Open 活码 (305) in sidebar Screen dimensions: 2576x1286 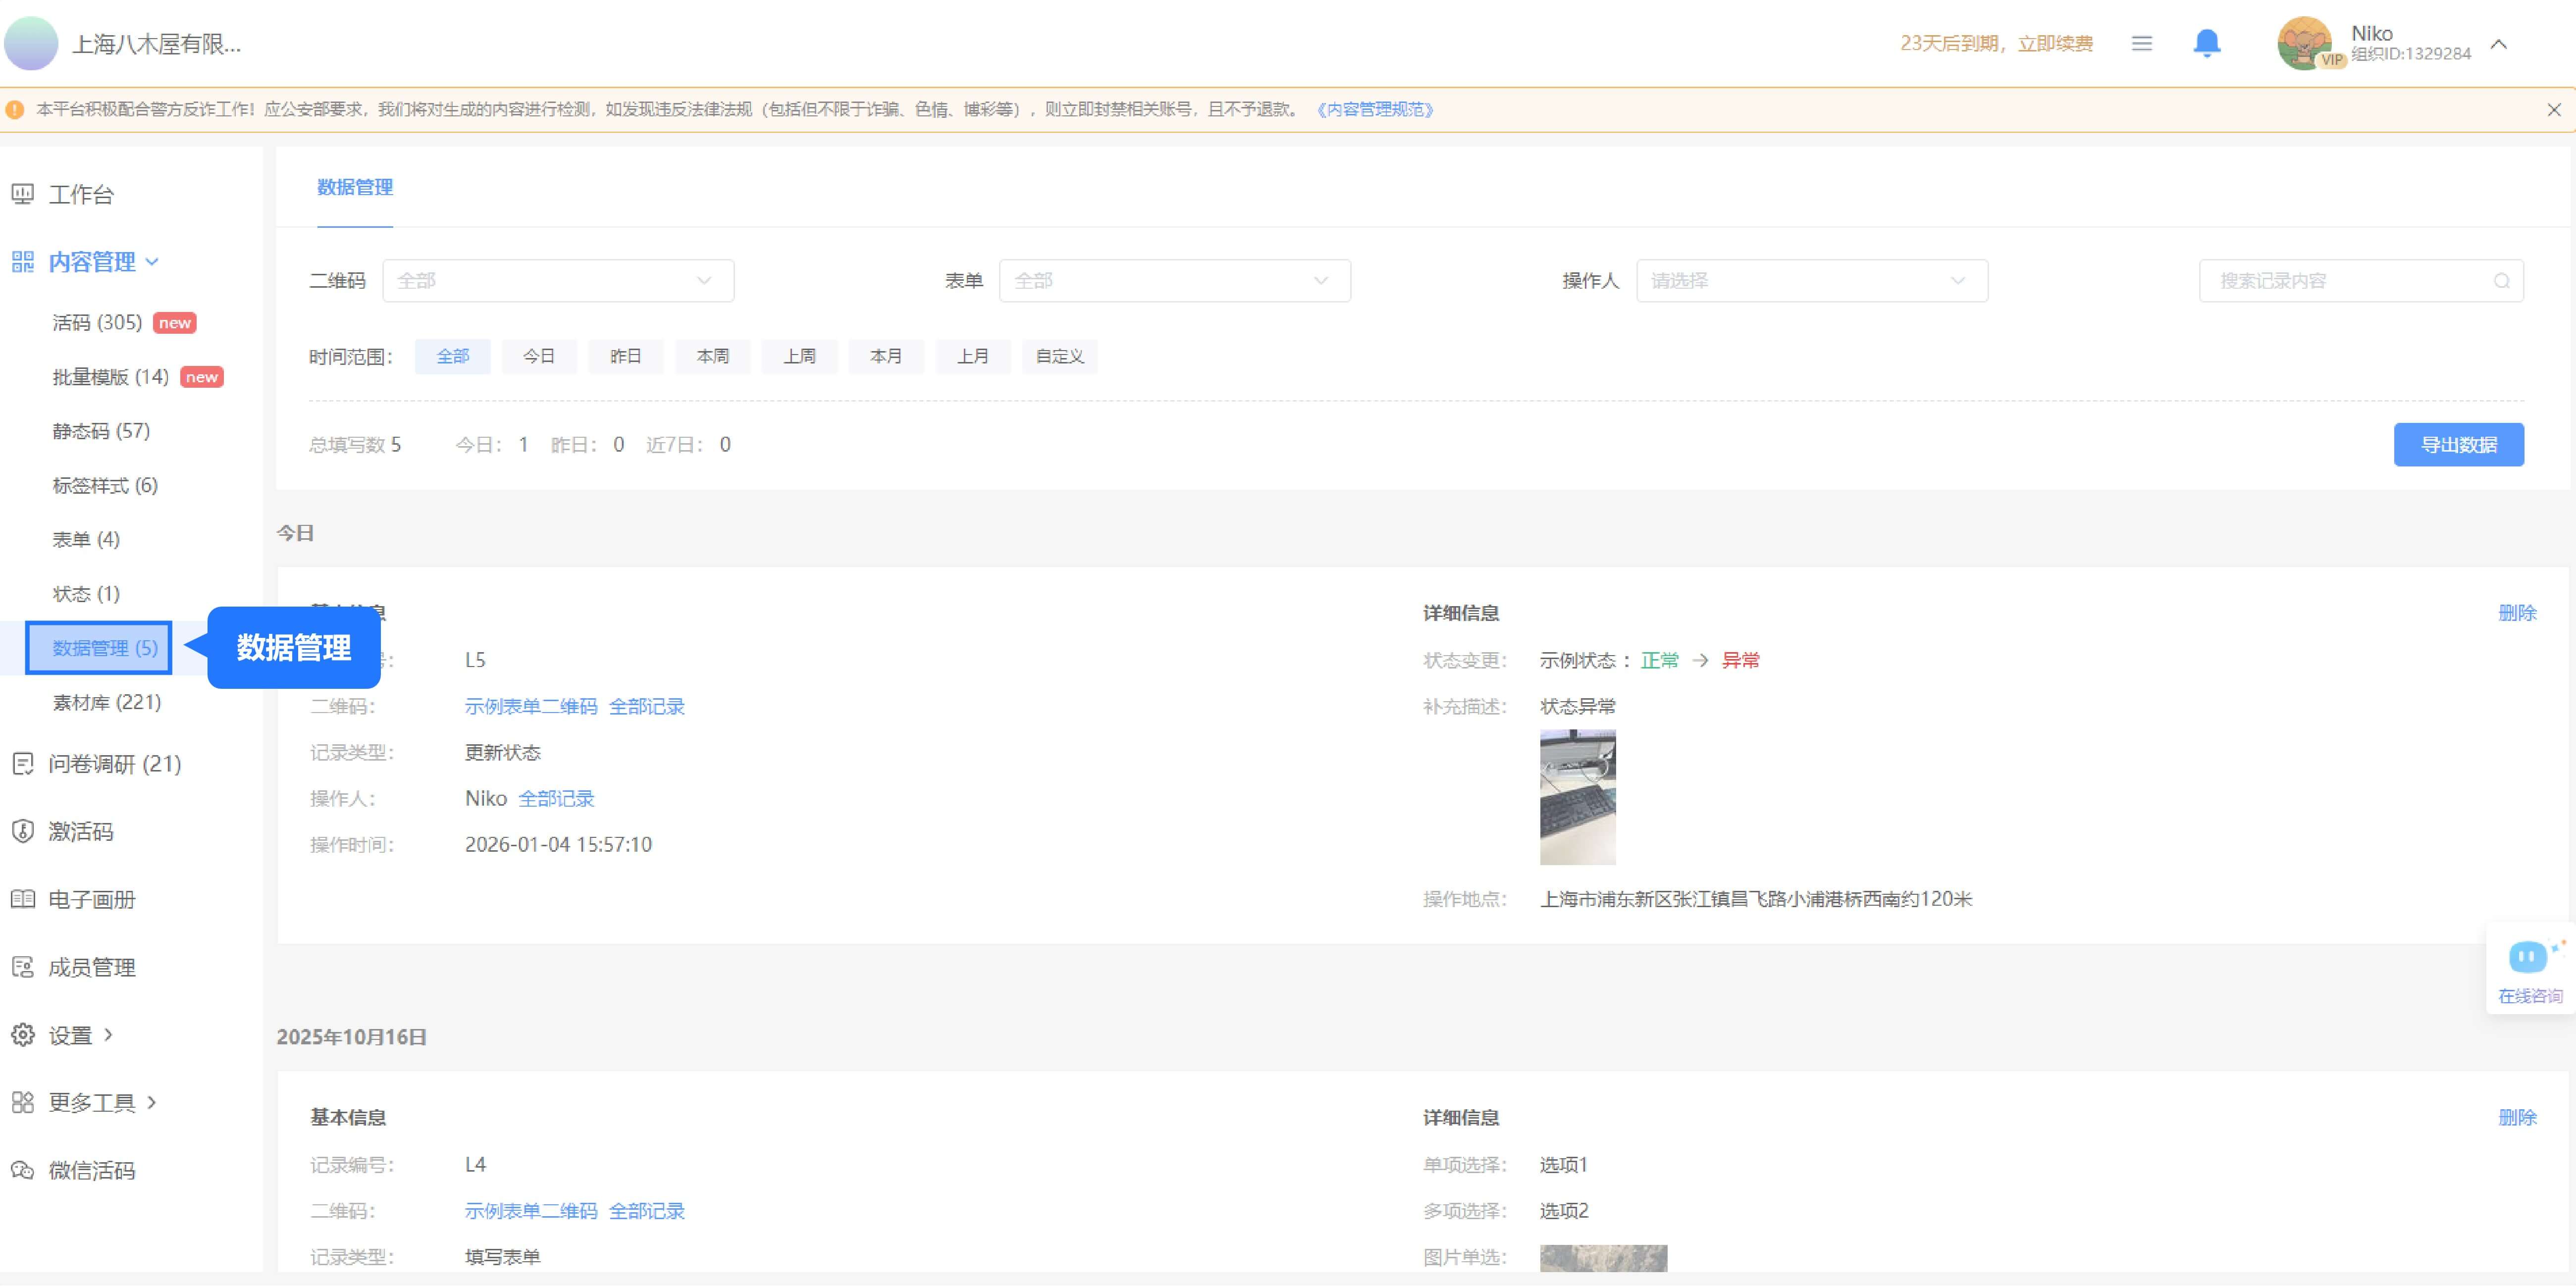pyautogui.click(x=97, y=322)
